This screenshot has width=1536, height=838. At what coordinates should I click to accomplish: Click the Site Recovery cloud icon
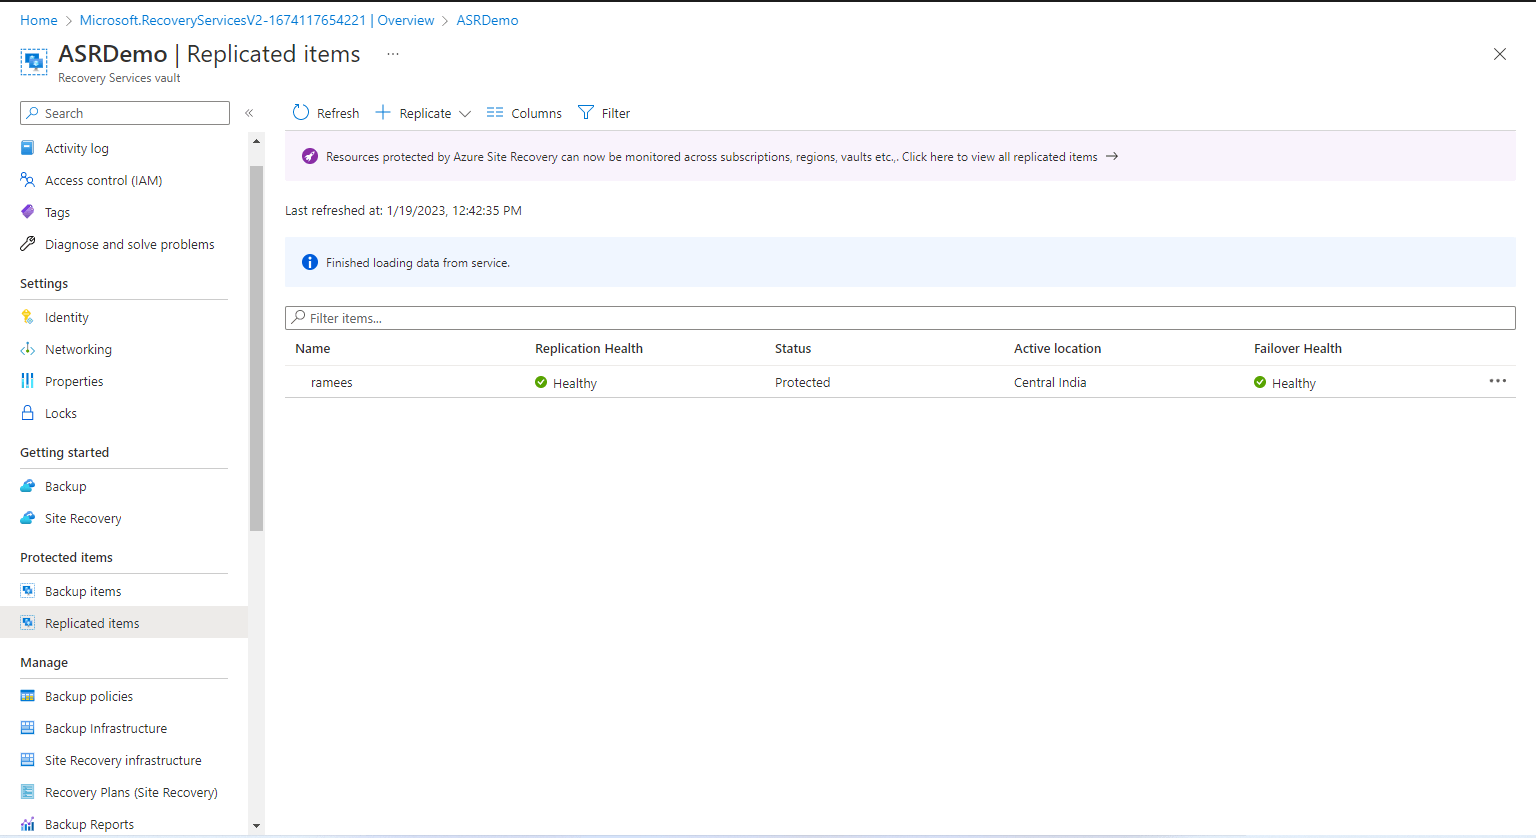coord(28,518)
